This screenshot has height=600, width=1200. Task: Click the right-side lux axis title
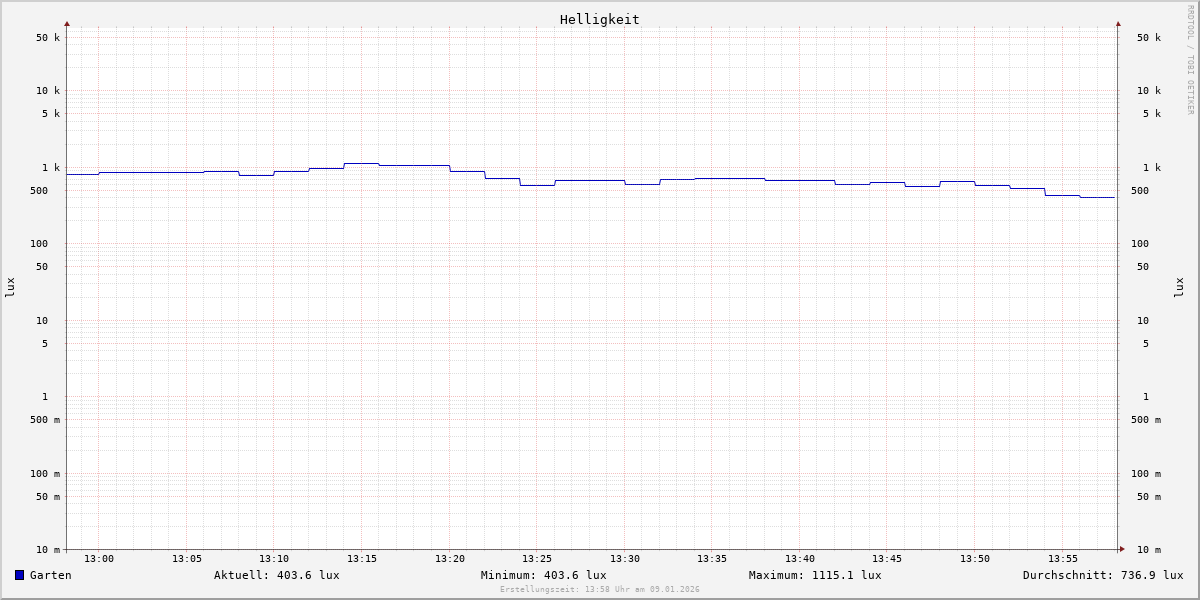tap(1179, 288)
